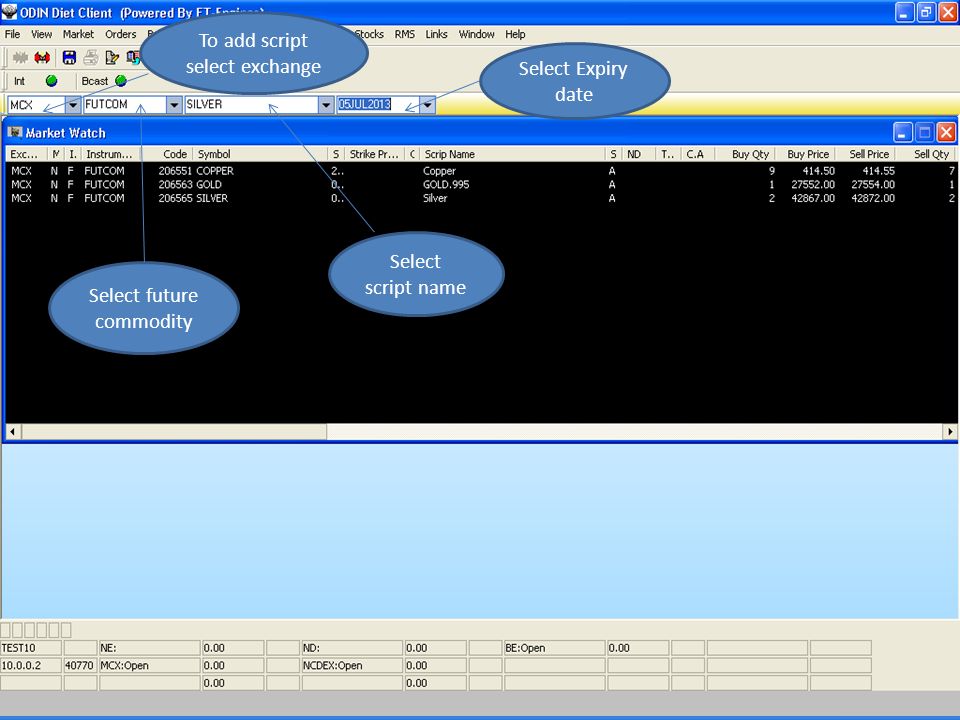Screen dimensions: 960x720
Task: Click the Market Watch horizontal scrollbar thumb
Action: (174, 432)
